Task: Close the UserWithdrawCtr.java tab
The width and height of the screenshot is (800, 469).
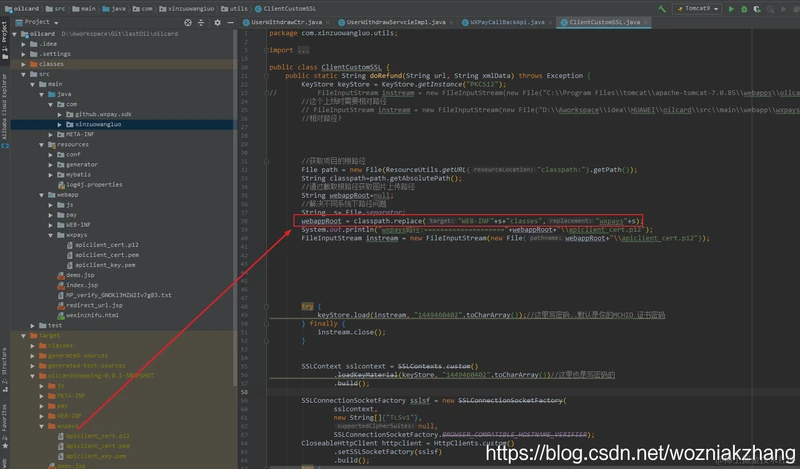Action: [328, 22]
